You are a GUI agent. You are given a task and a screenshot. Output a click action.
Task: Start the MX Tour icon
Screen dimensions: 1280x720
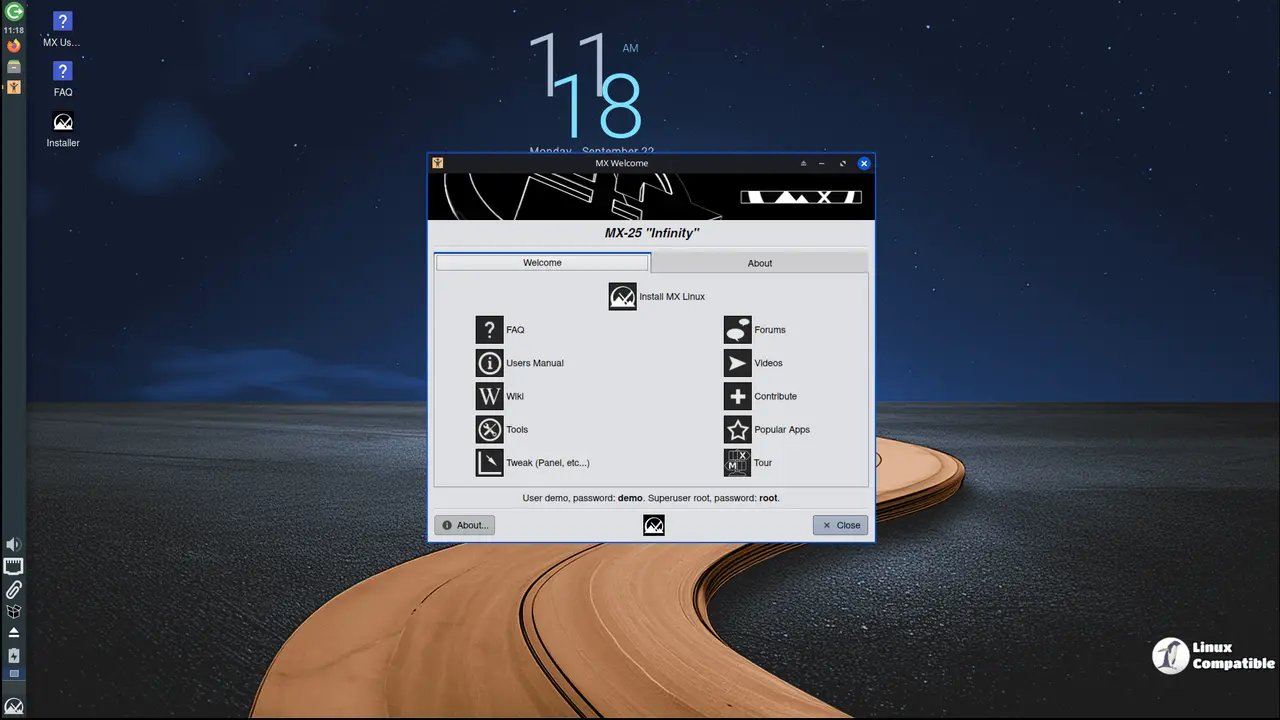click(x=737, y=463)
